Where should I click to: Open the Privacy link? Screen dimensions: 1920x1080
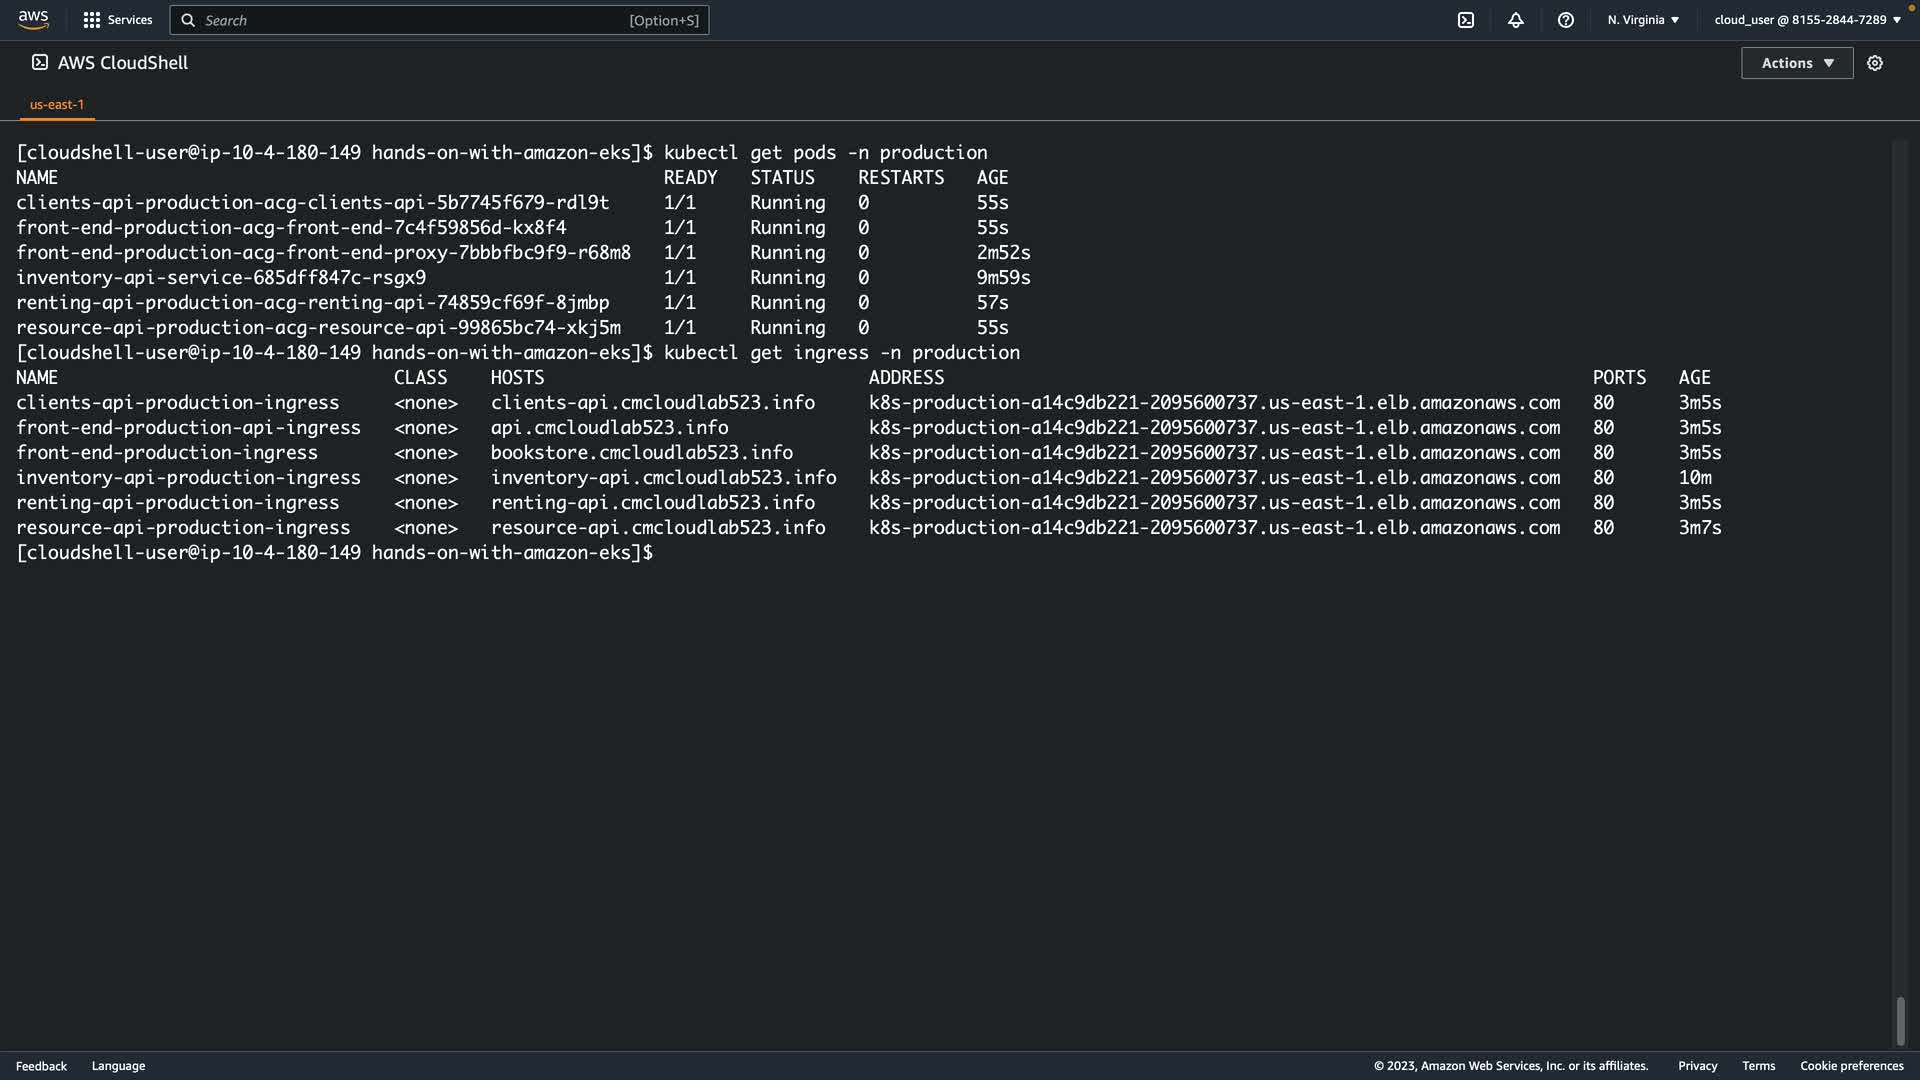1697,1066
